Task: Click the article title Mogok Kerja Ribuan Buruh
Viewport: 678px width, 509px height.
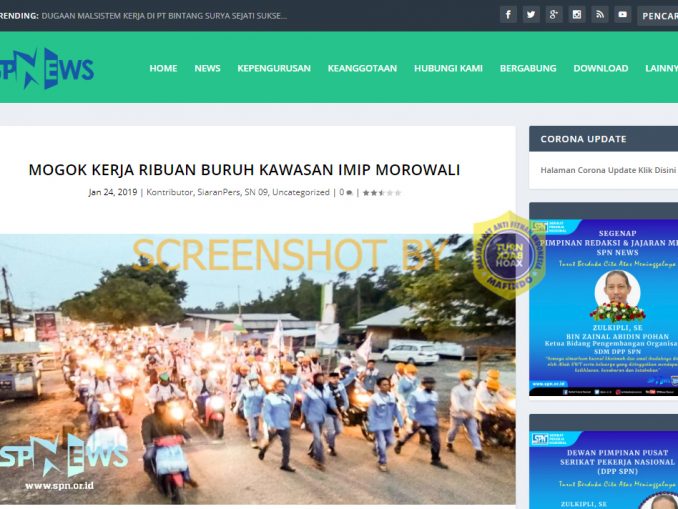Action: click(x=244, y=170)
